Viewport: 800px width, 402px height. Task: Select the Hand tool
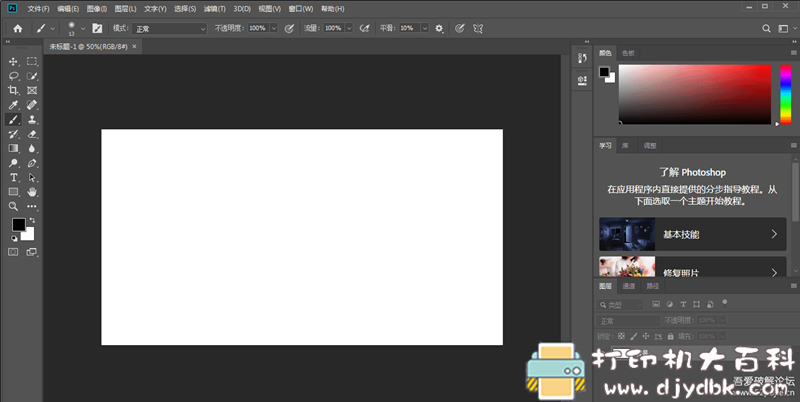click(32, 192)
